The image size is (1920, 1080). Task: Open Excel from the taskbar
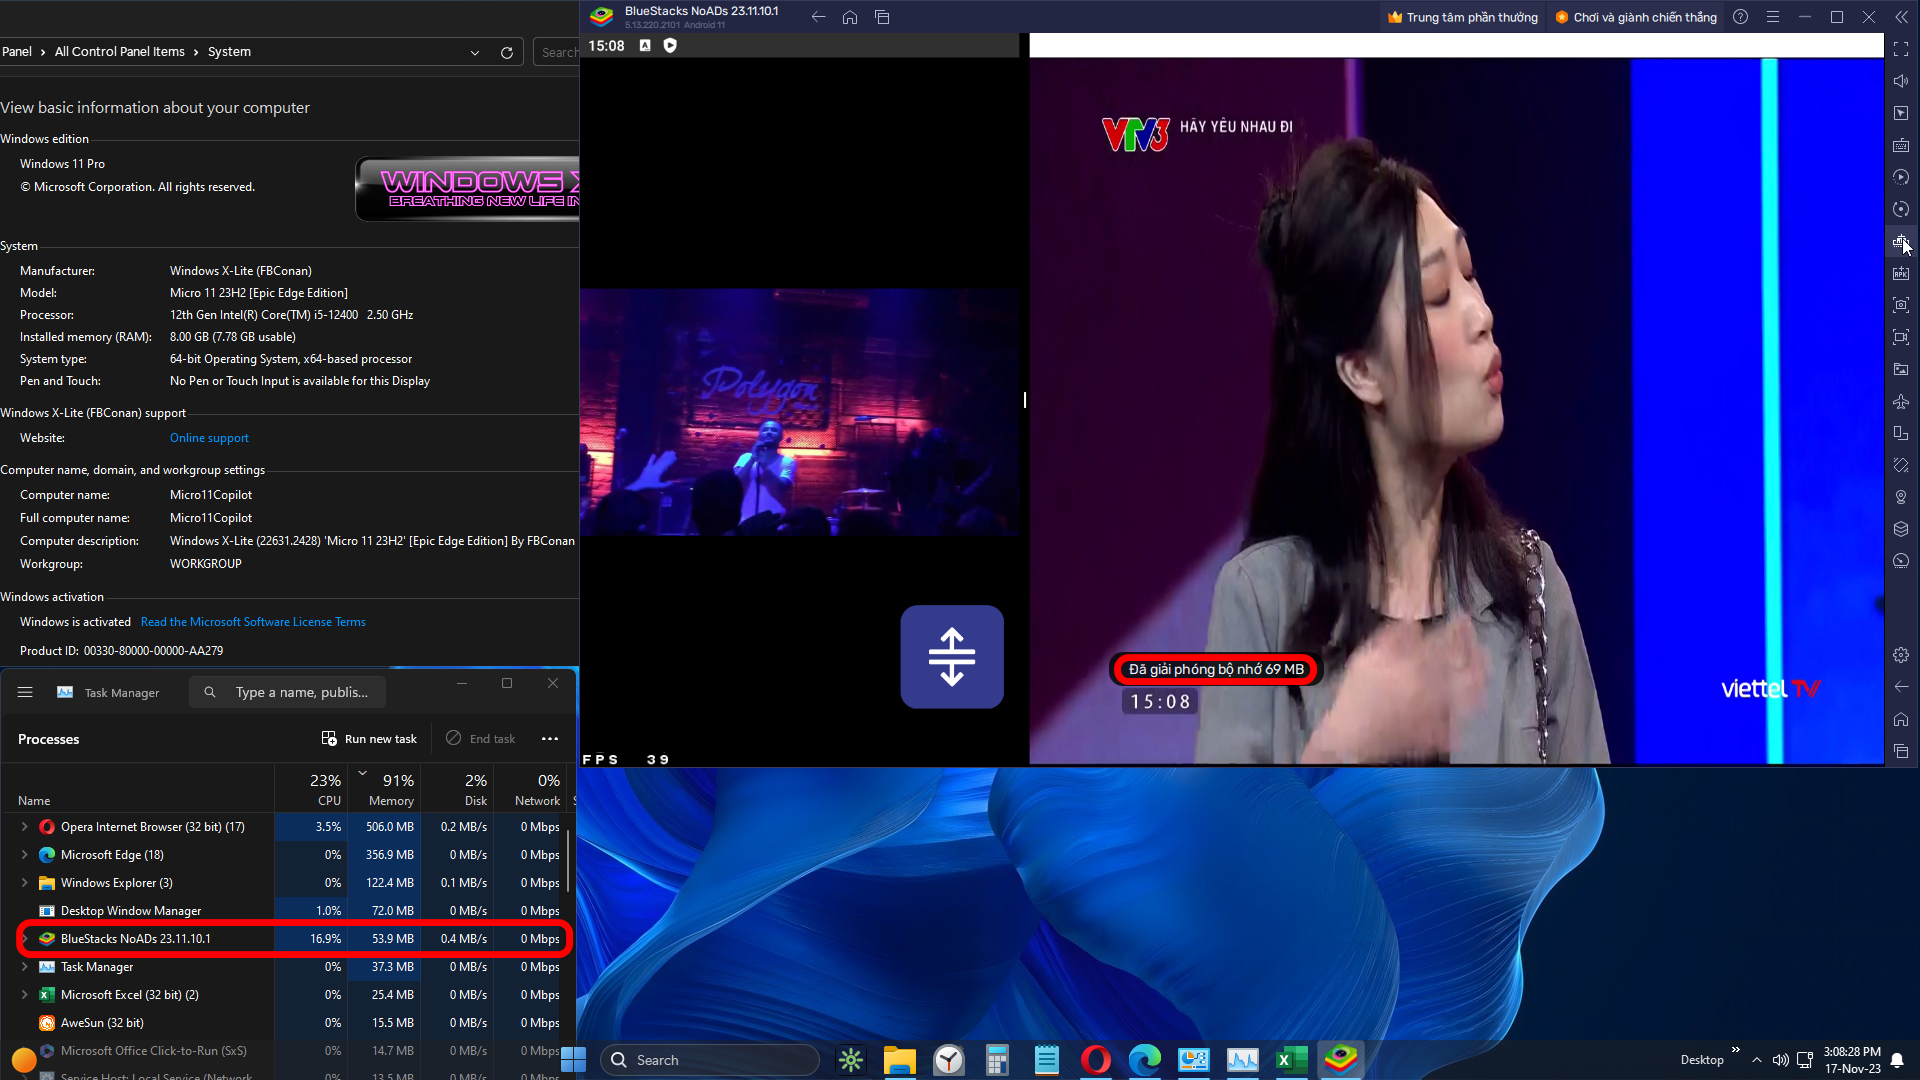point(1292,1060)
